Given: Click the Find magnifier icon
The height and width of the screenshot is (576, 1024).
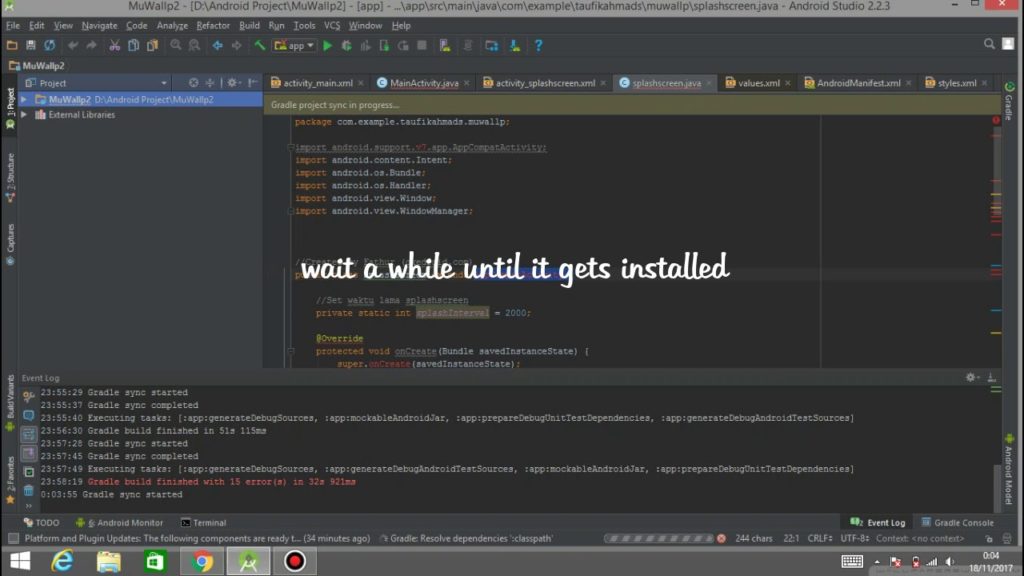Looking at the screenshot, I should pyautogui.click(x=176, y=45).
